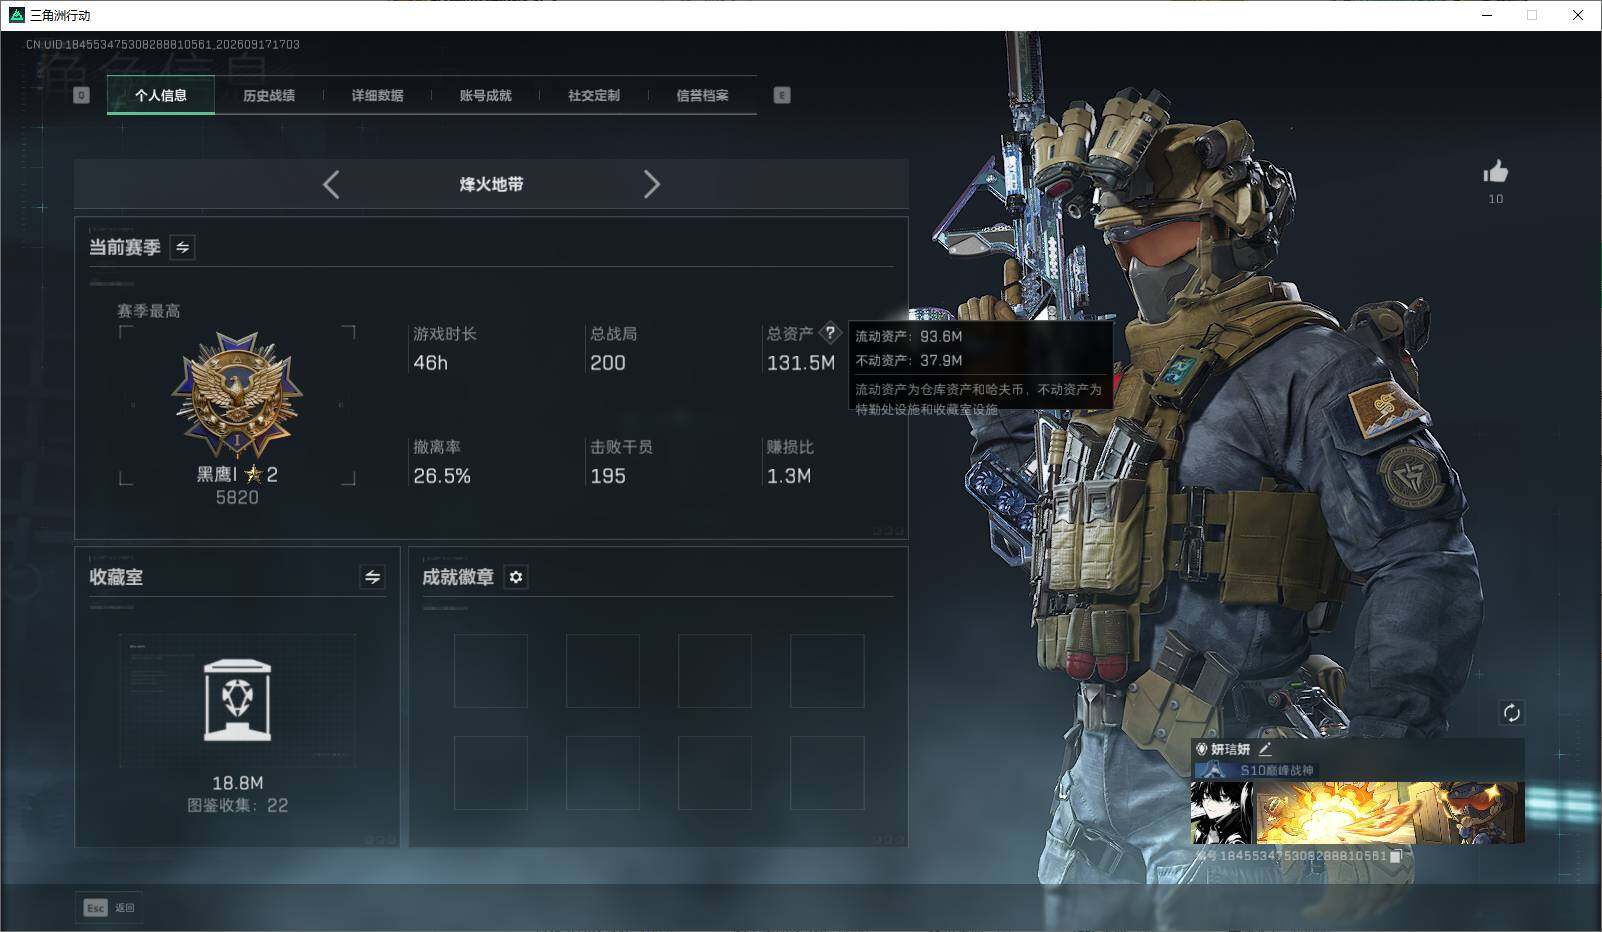Click the rank score 5820
Image resolution: width=1602 pixels, height=932 pixels.
coord(237,497)
